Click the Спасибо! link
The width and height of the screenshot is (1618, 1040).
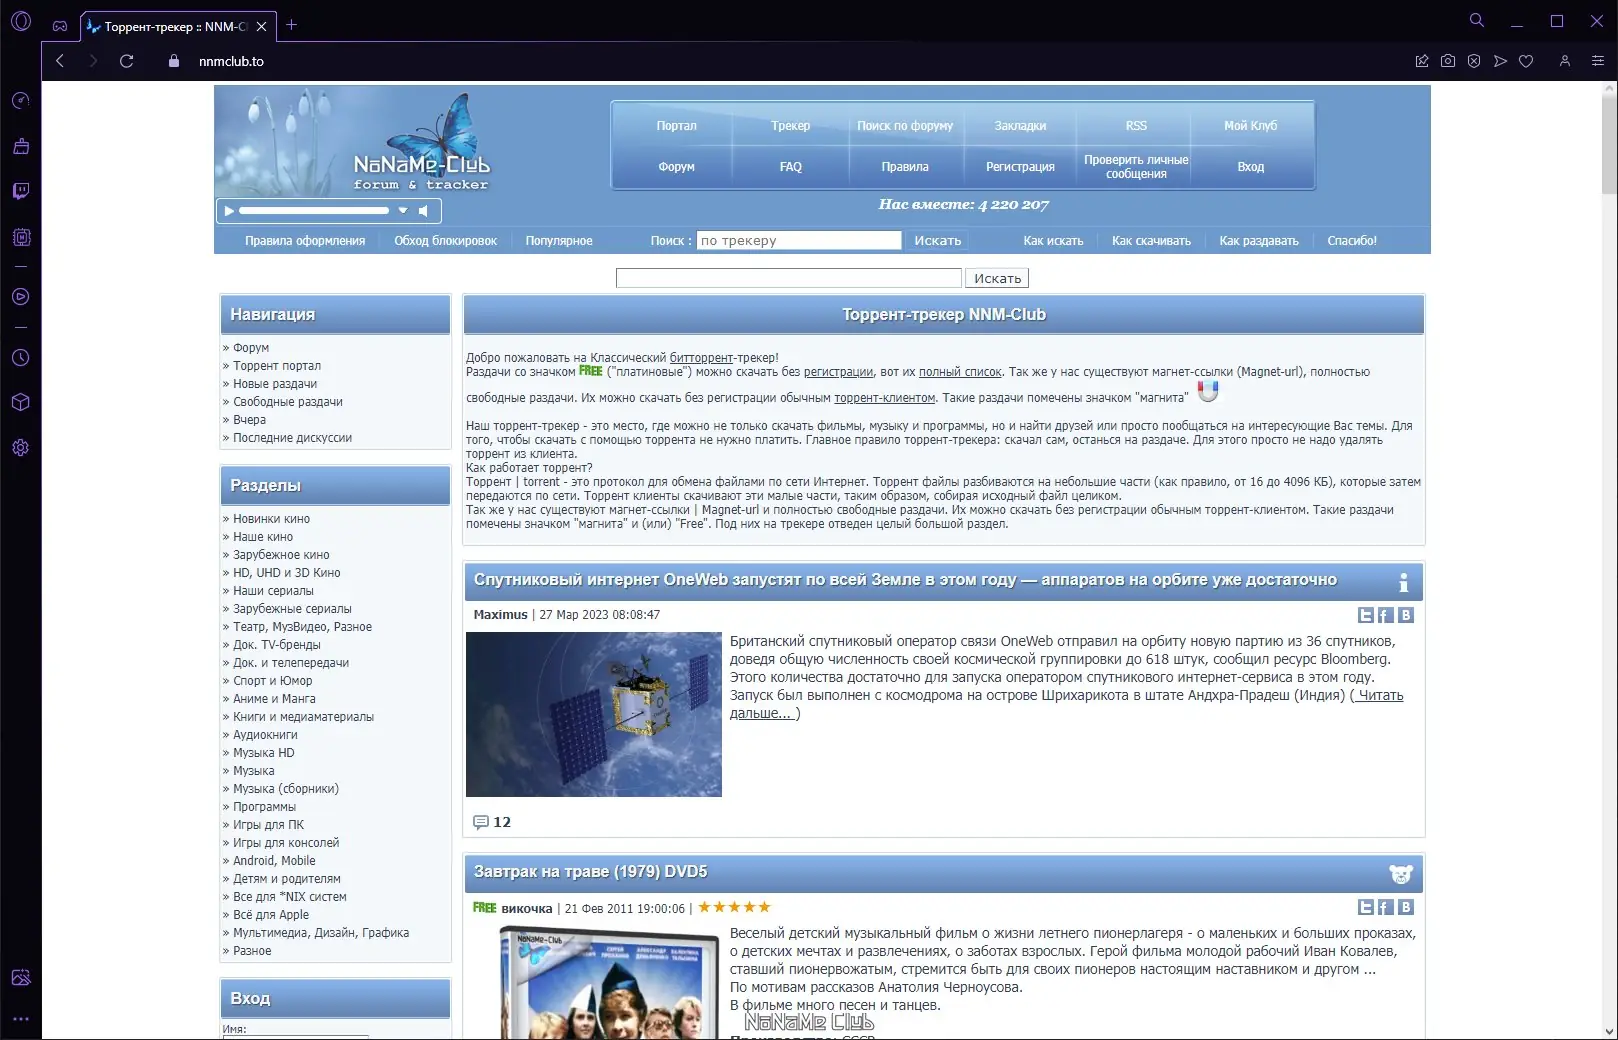pyautogui.click(x=1352, y=241)
